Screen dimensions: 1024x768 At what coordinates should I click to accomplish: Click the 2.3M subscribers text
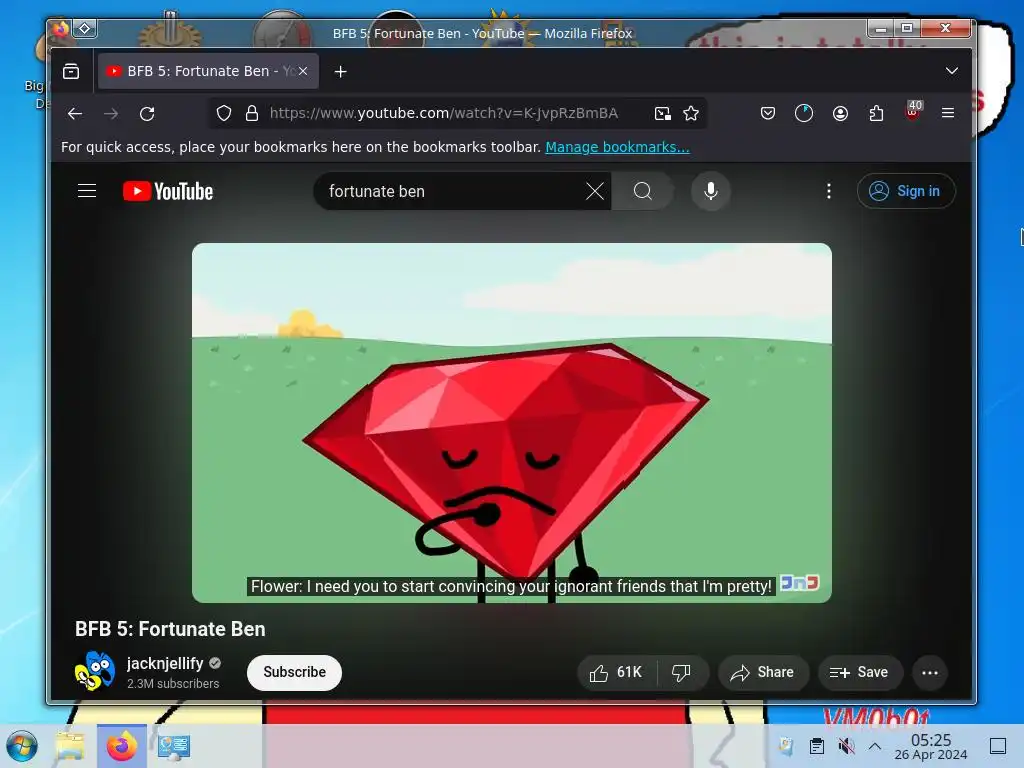(x=173, y=684)
